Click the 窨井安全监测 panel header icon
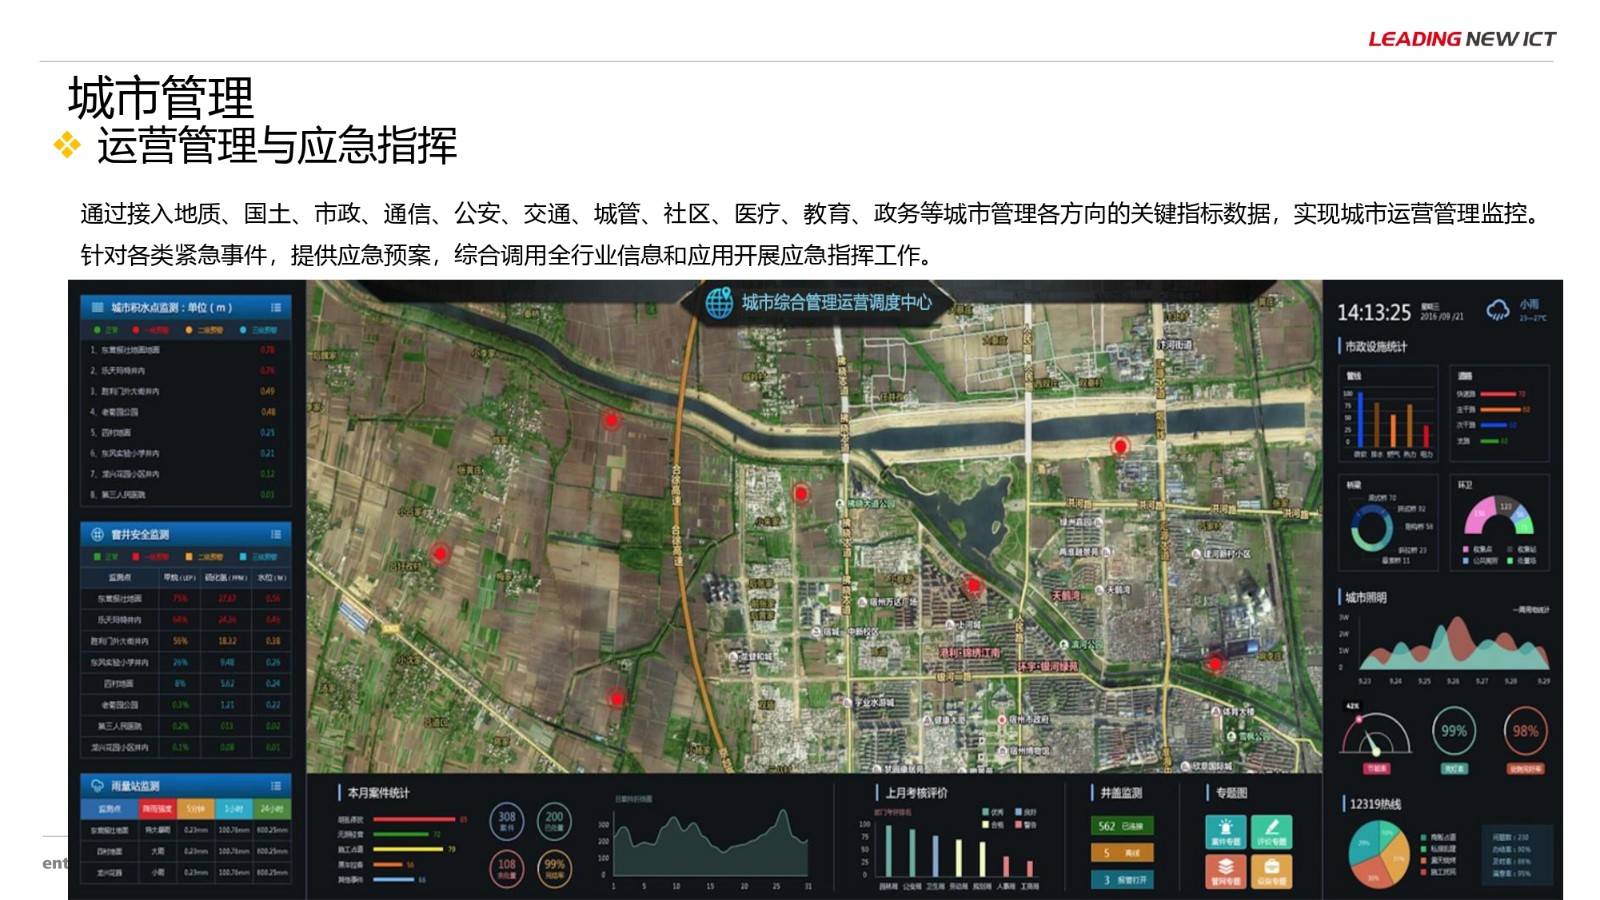The height and width of the screenshot is (900, 1600). click(x=98, y=534)
